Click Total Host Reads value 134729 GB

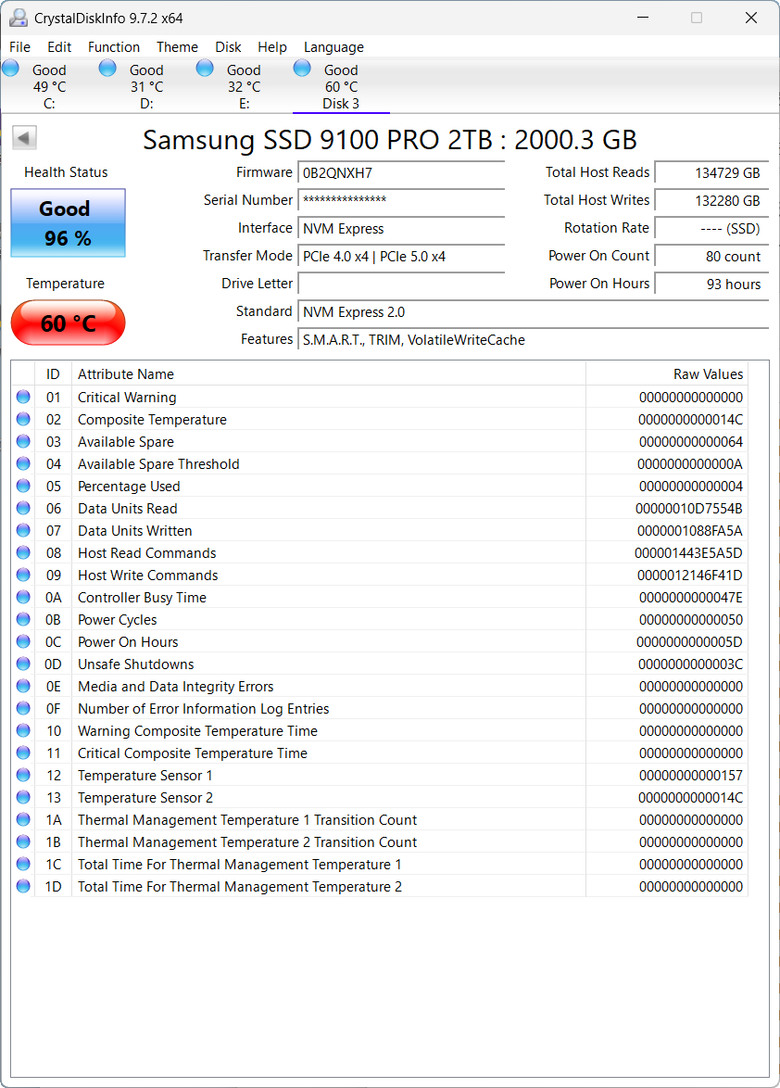coord(712,173)
